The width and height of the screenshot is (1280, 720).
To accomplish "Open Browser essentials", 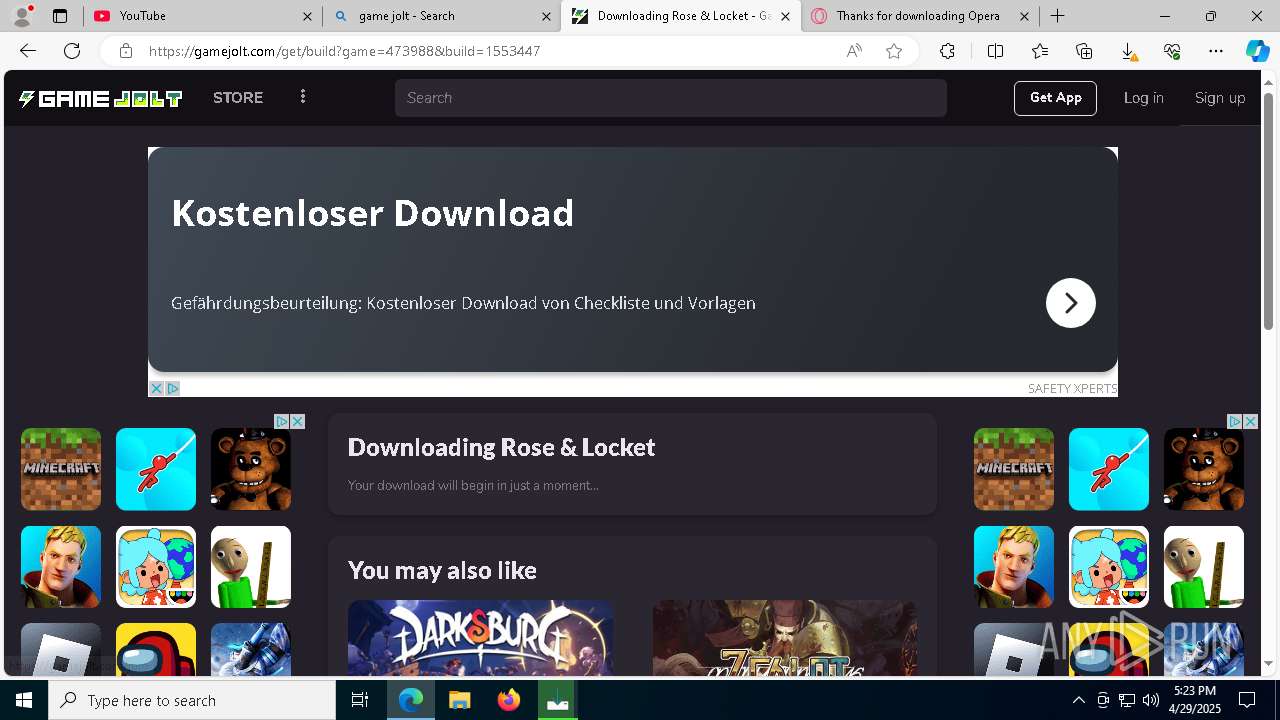I will (1172, 51).
